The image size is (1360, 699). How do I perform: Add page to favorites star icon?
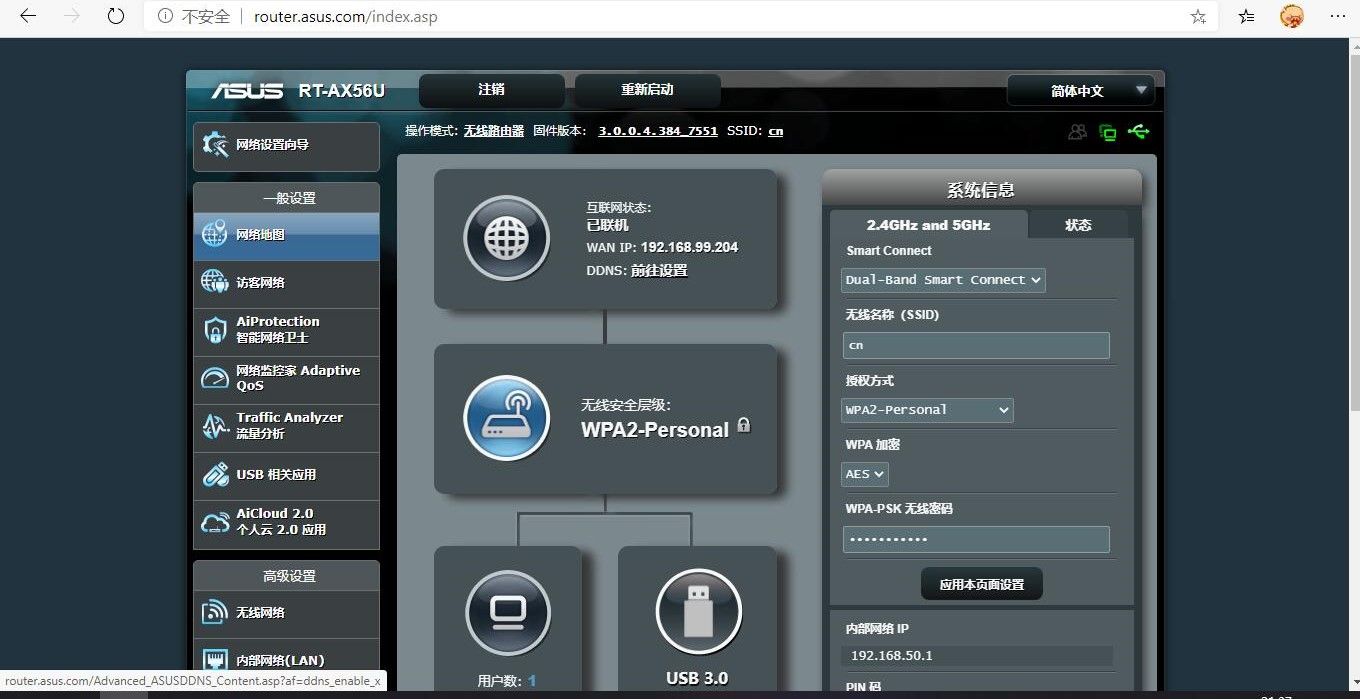(1198, 17)
